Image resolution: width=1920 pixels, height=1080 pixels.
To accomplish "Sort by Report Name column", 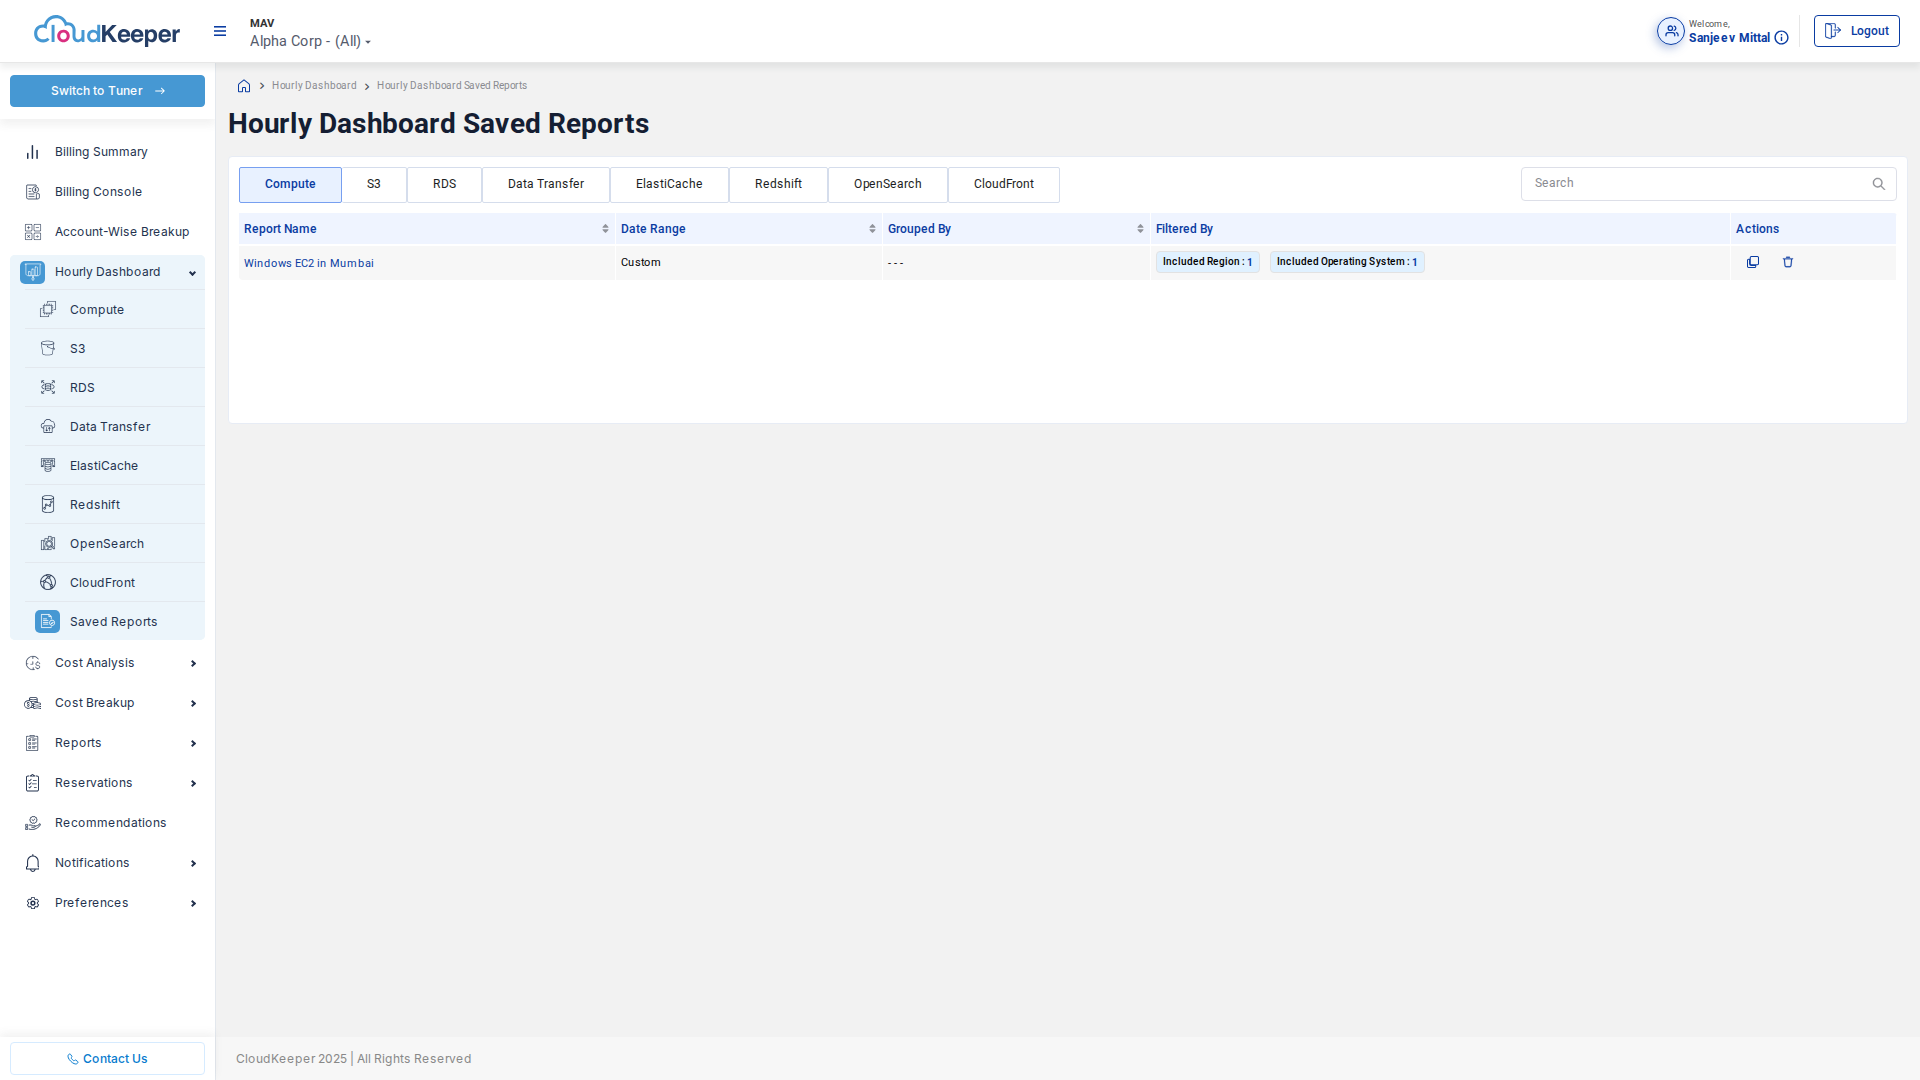I will pyautogui.click(x=605, y=229).
